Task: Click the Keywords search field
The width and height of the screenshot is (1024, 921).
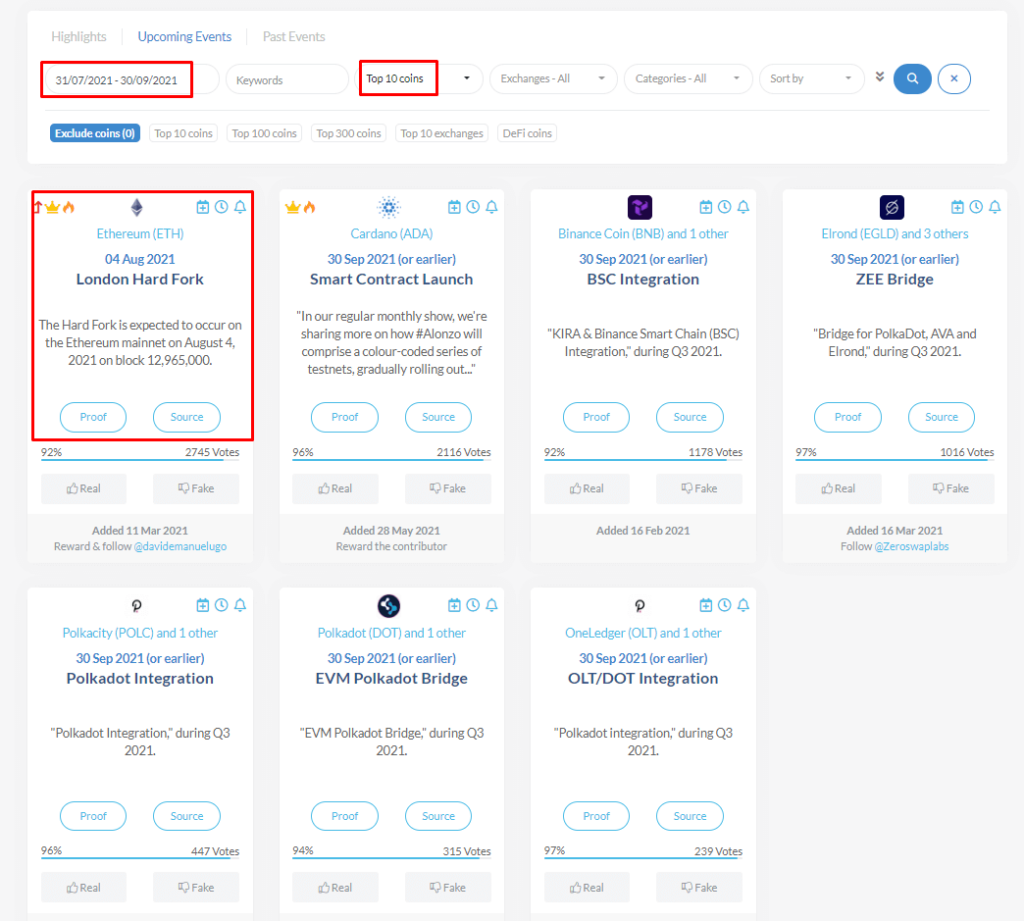Action: 287,80
